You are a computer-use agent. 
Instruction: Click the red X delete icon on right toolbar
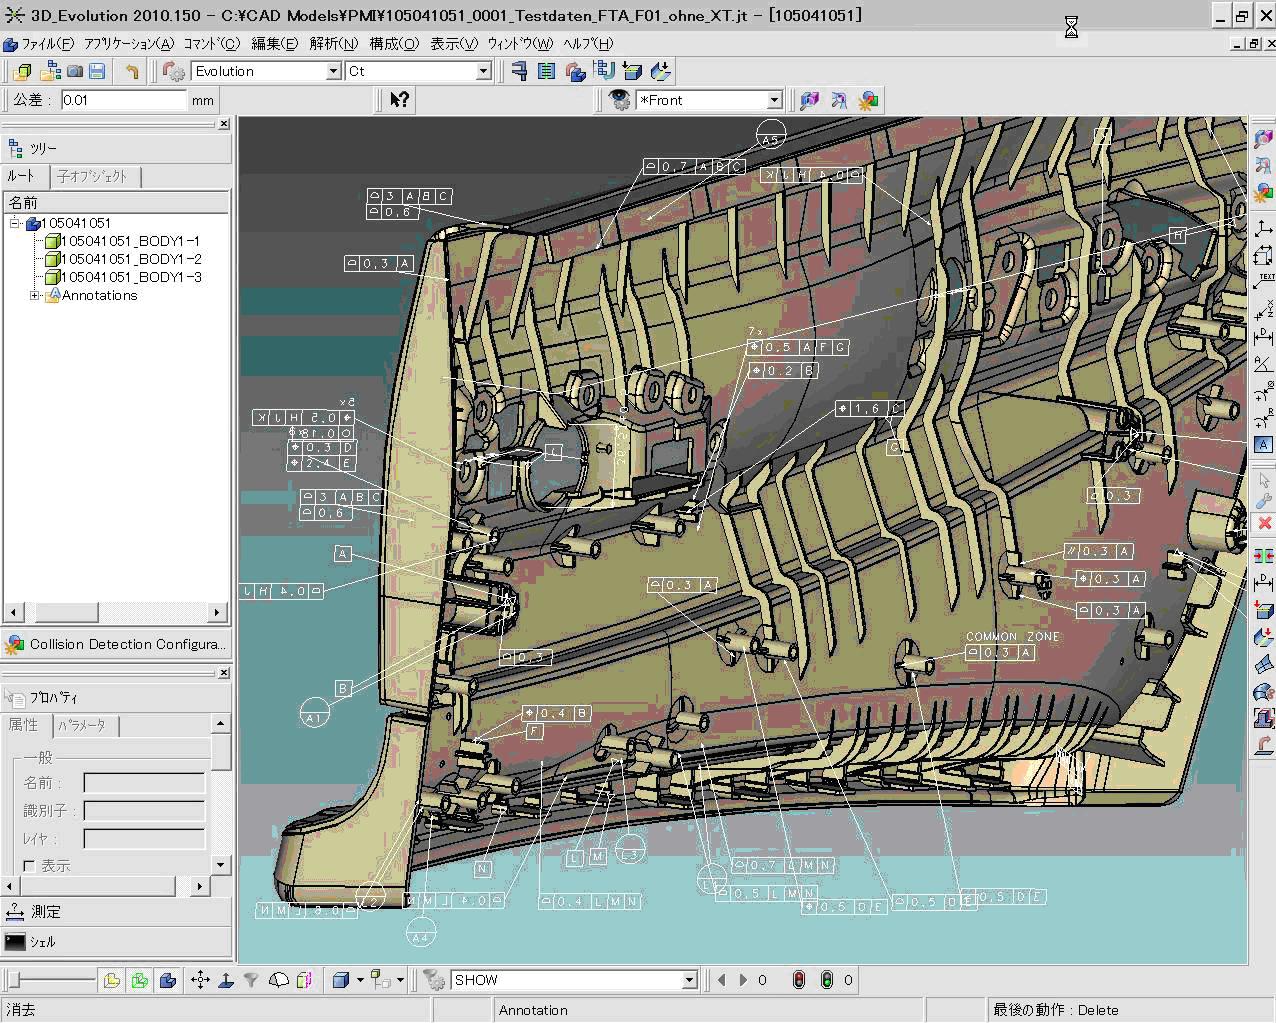tap(1264, 523)
